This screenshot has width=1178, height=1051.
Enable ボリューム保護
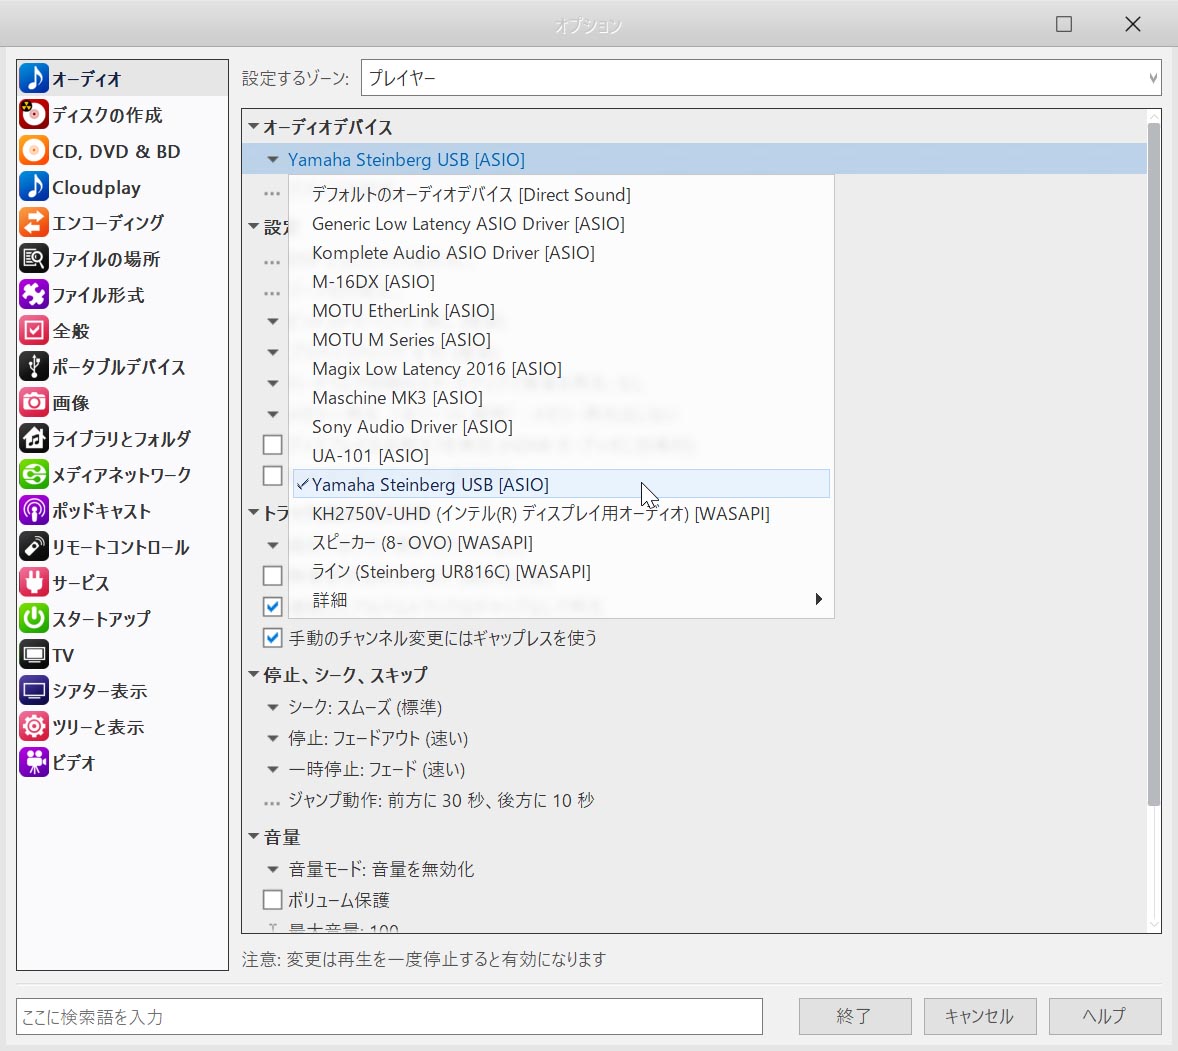tap(272, 899)
